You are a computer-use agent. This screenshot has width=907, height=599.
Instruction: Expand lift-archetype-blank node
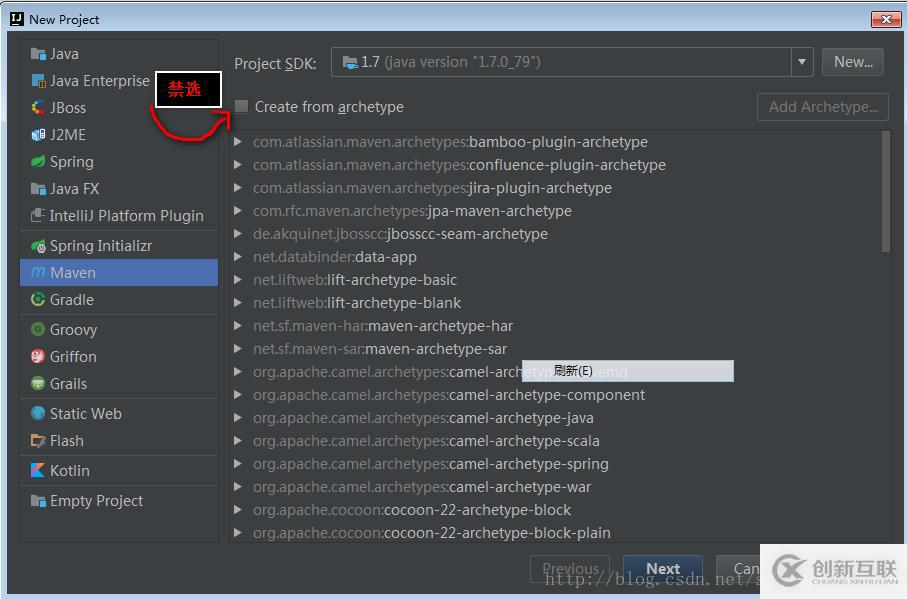[238, 303]
